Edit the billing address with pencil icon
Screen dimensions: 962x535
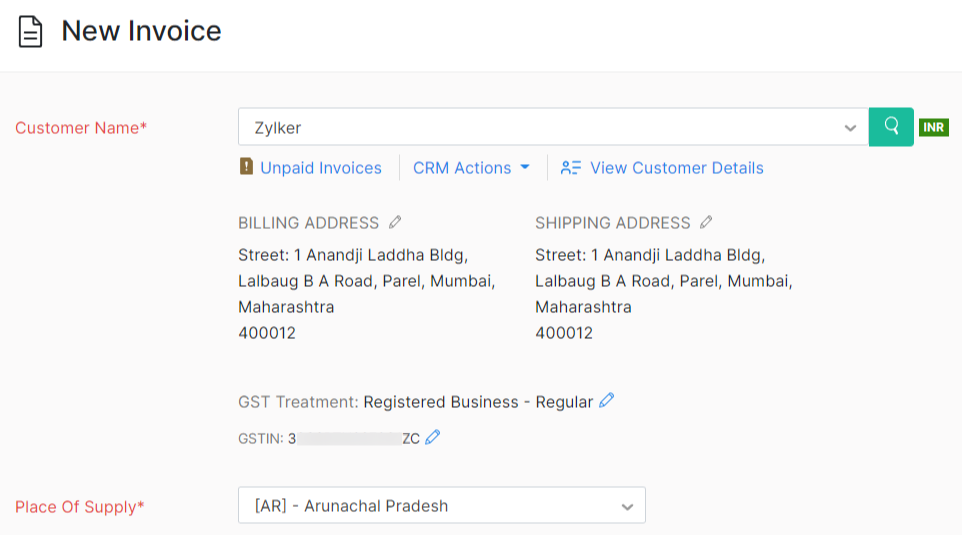[395, 222]
